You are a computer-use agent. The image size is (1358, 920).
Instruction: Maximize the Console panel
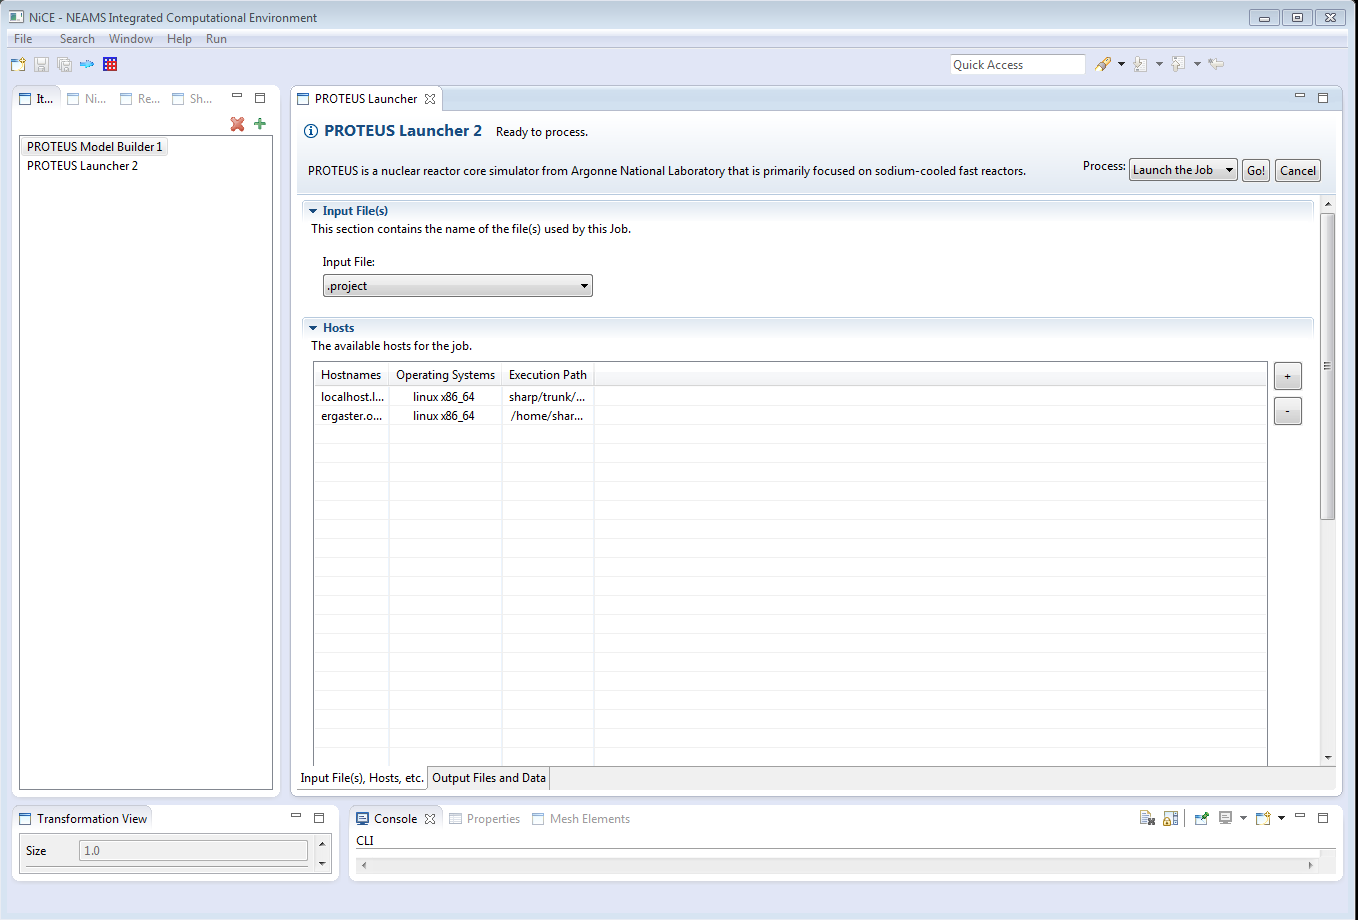[1323, 818]
